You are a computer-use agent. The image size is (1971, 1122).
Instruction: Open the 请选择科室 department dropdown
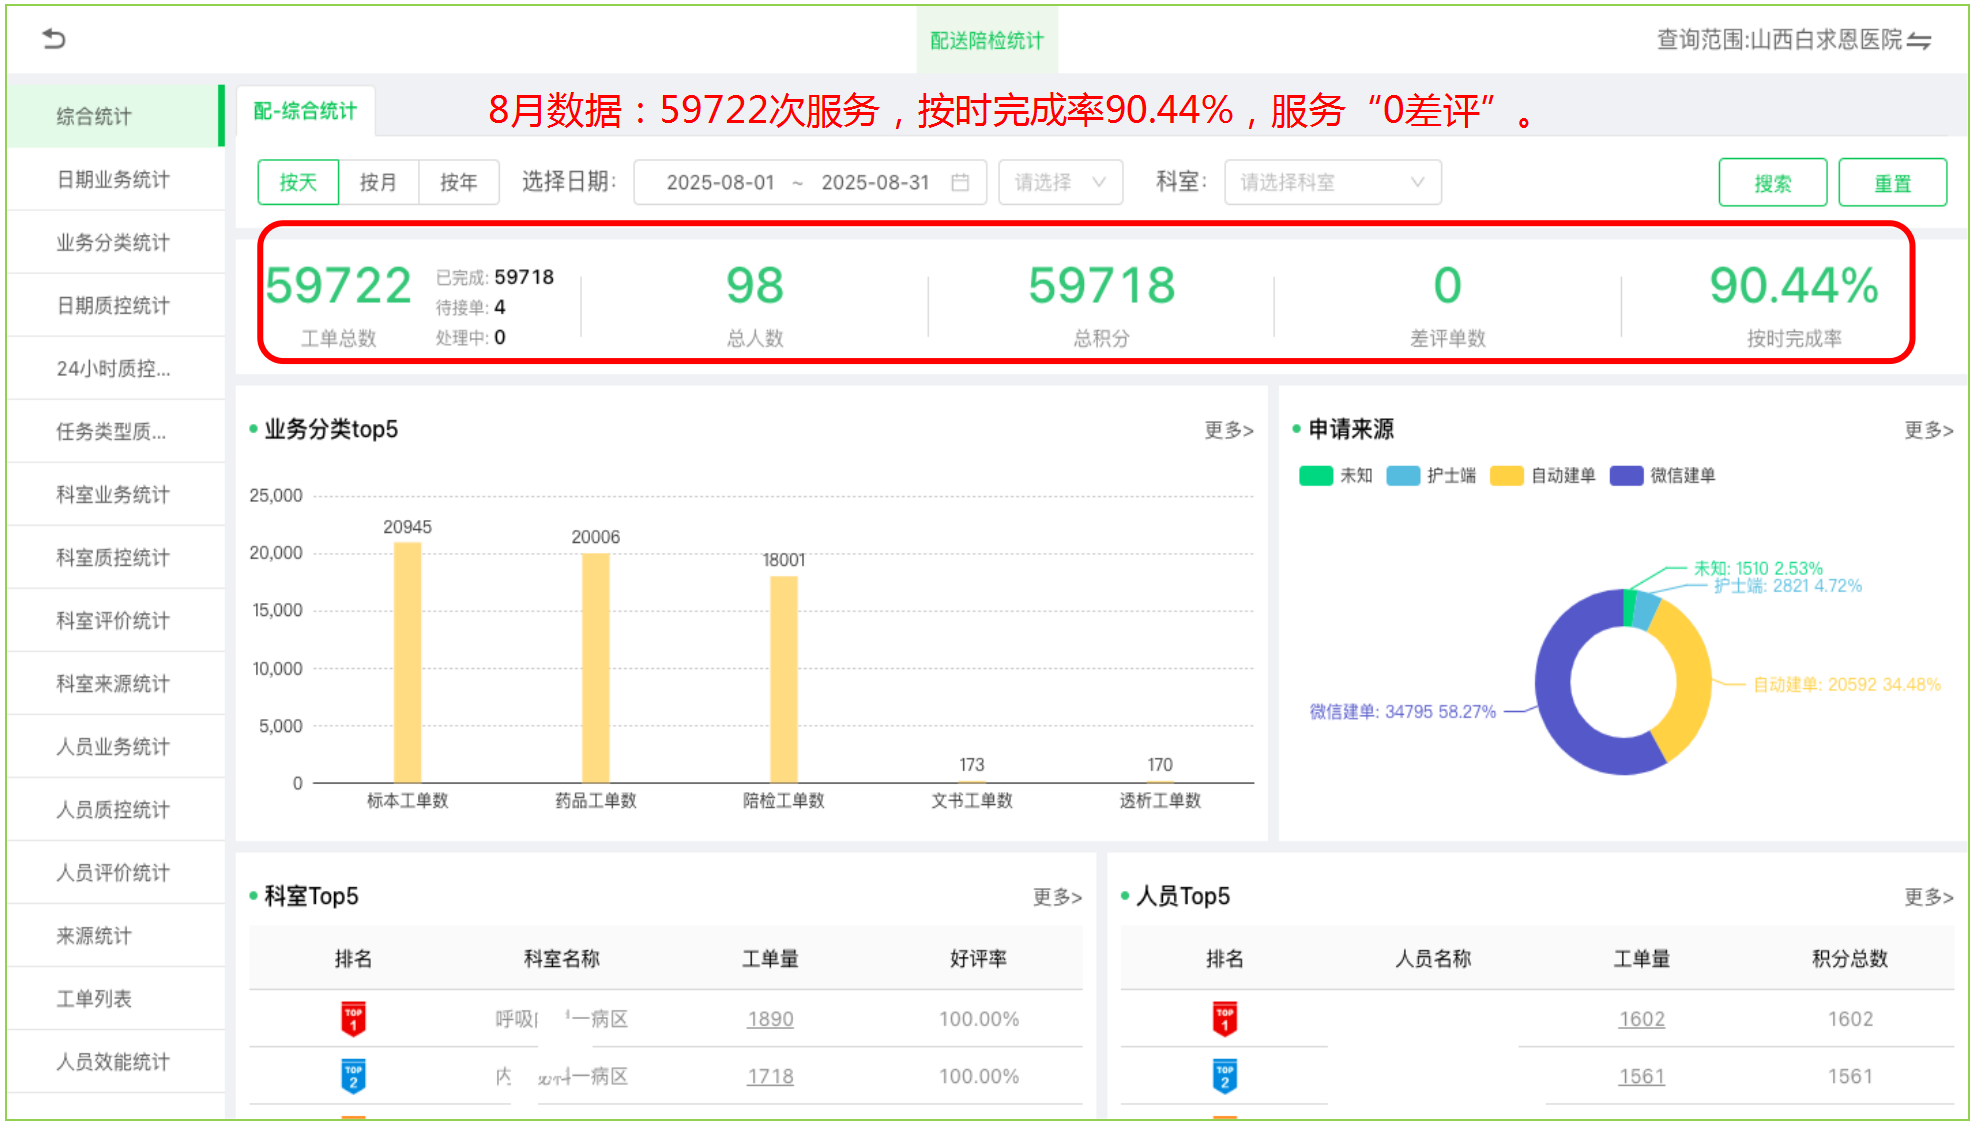click(1332, 182)
